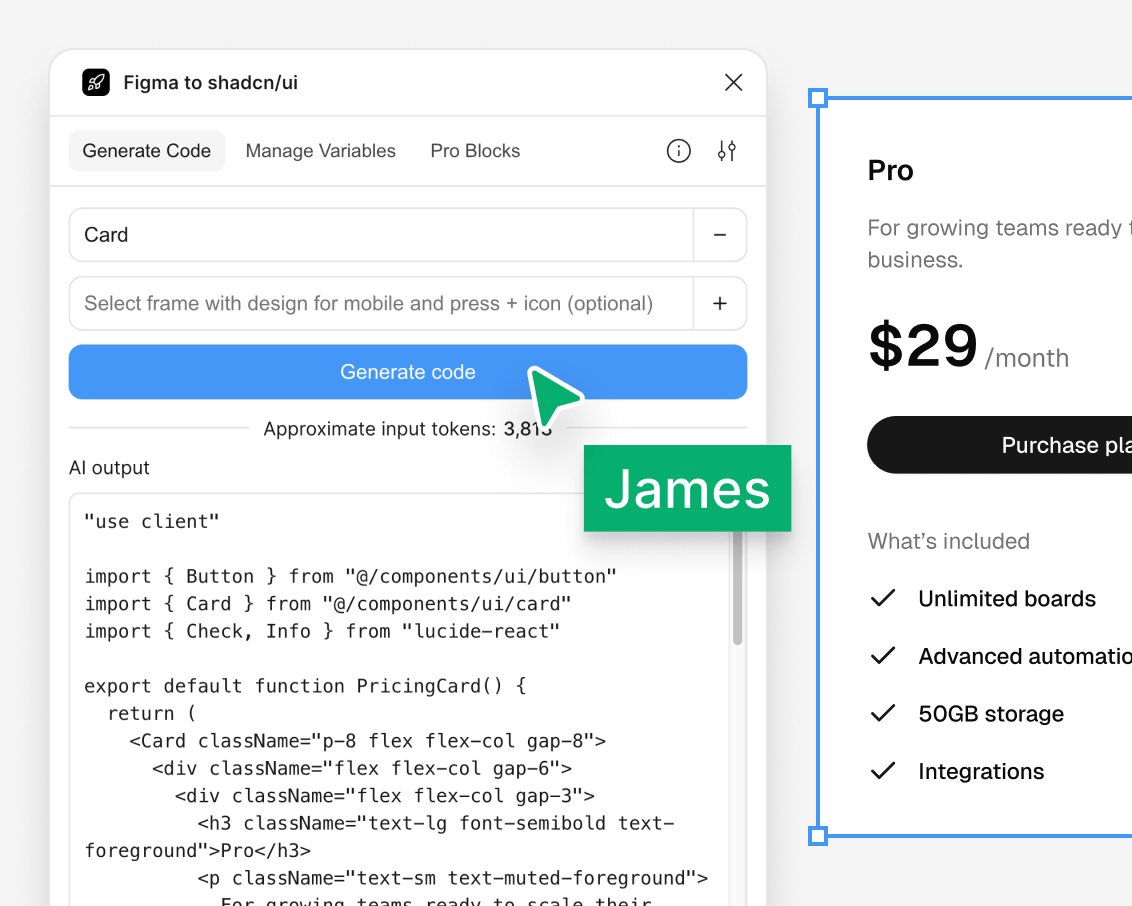
Task: Switch to the Generate Code tab
Action: click(x=147, y=151)
